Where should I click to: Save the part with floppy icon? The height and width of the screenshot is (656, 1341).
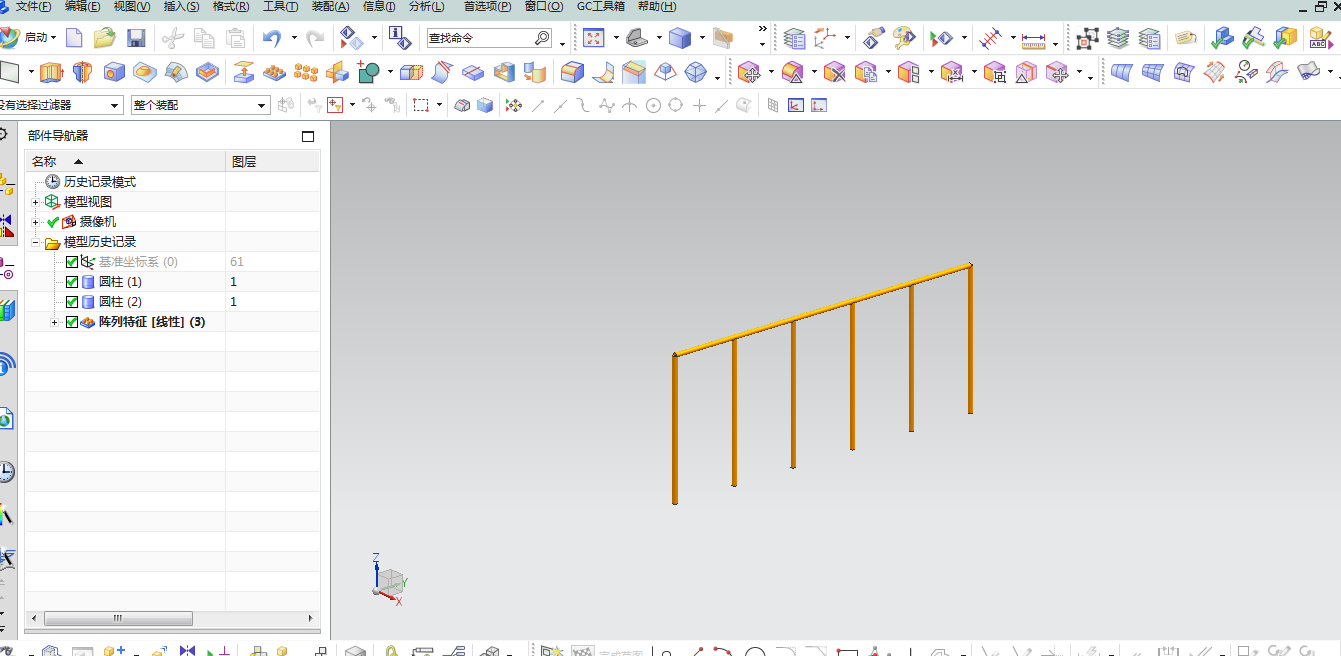pyautogui.click(x=136, y=38)
